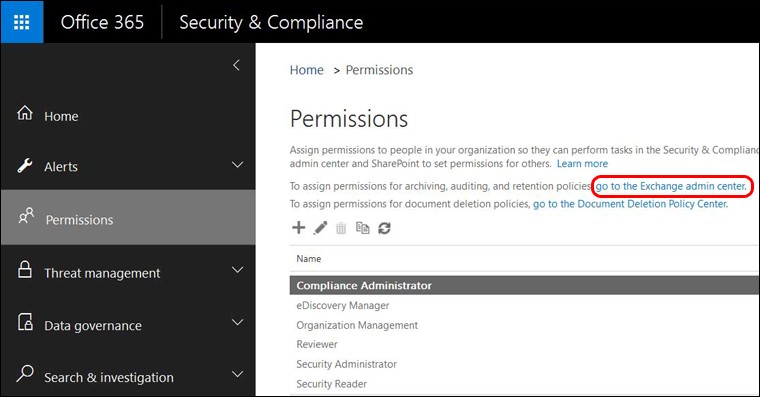
Task: Add a new role group with plus icon
Action: pos(299,227)
